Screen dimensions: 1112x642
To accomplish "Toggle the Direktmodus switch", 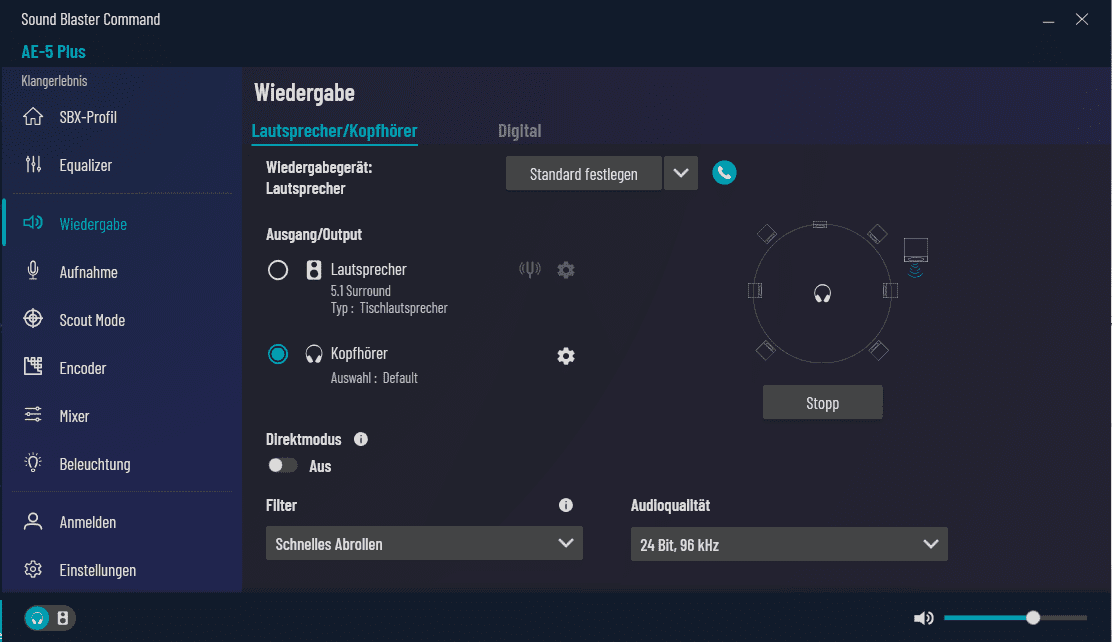I will tap(282, 465).
